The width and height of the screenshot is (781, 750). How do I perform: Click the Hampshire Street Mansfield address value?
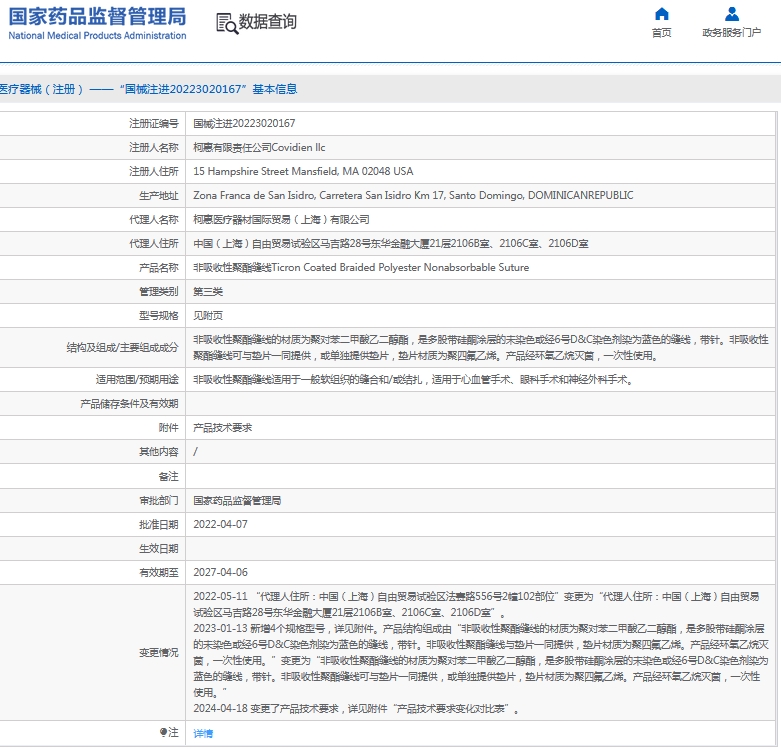(x=302, y=171)
